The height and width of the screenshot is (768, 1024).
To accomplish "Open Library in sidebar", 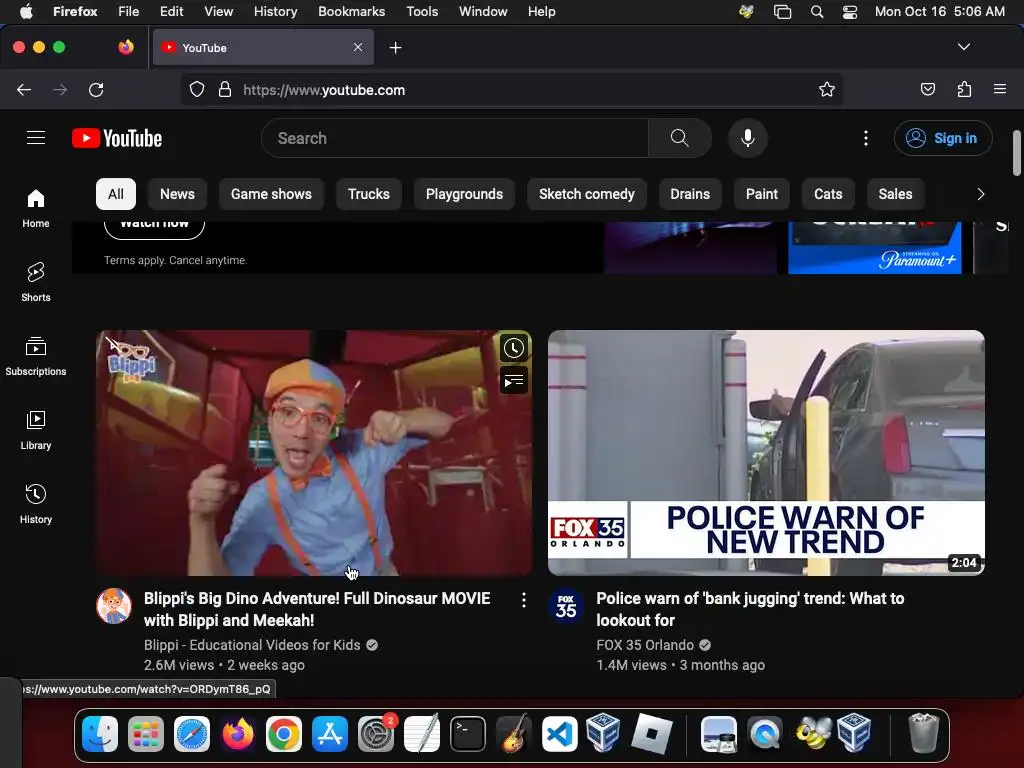I will (x=36, y=430).
